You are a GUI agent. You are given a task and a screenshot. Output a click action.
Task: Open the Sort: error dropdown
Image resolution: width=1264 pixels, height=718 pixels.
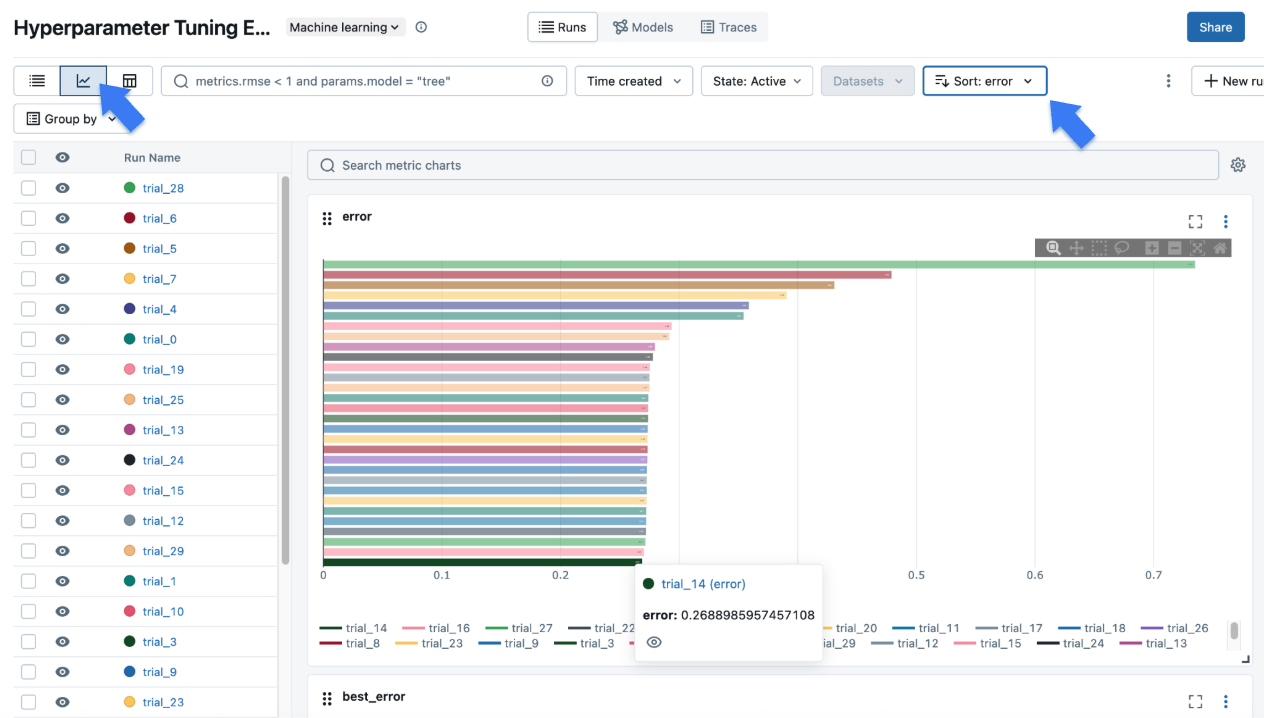click(x=985, y=80)
